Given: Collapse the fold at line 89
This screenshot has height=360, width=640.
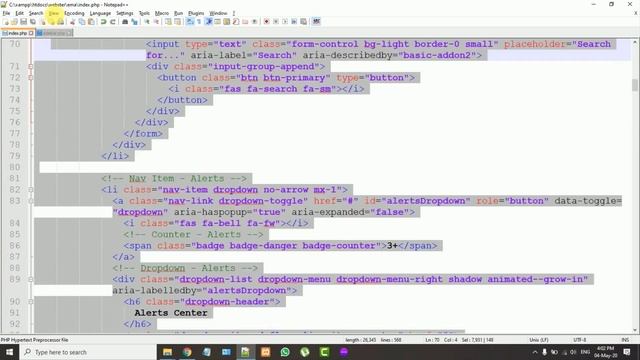Looking at the screenshot, I should 31,280.
